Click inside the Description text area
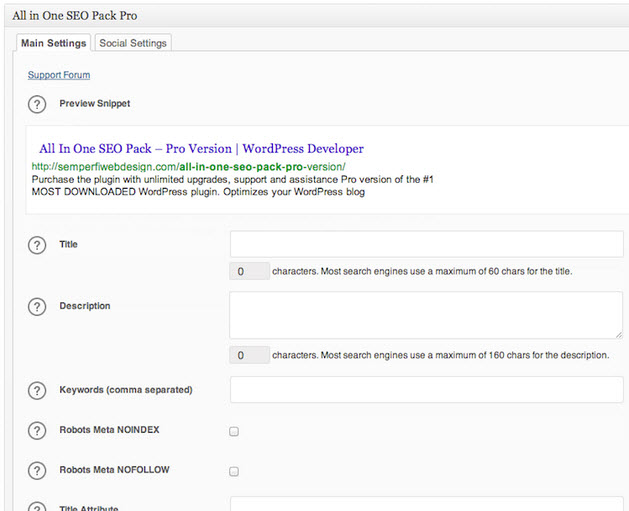The image size is (629, 511). point(426,315)
